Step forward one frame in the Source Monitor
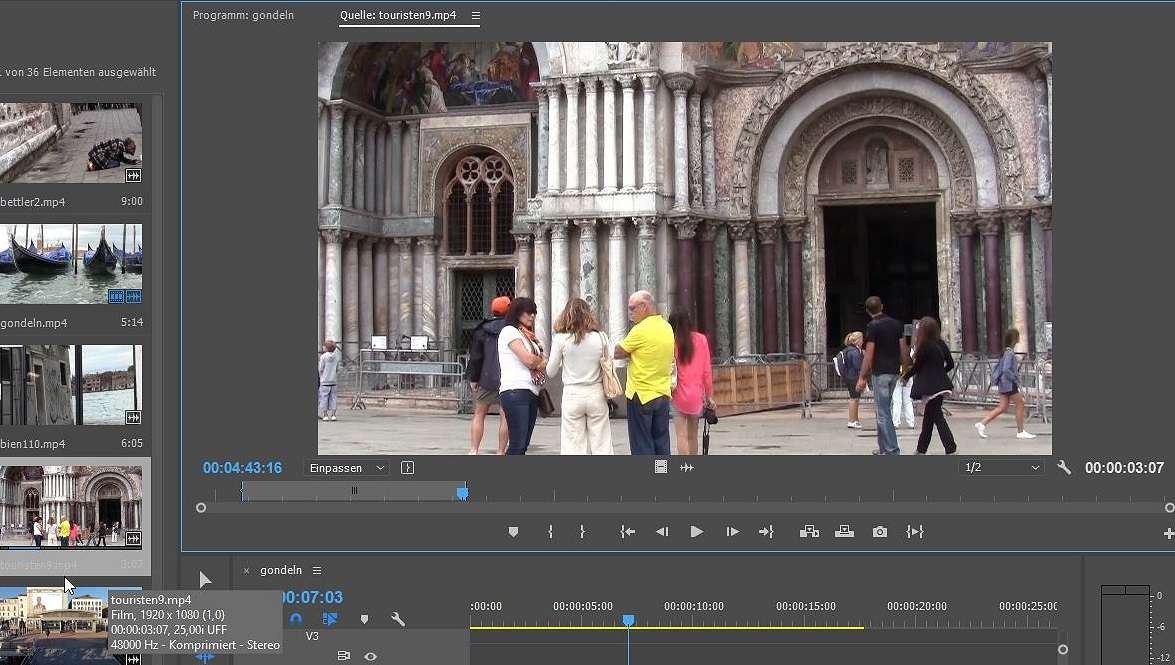The image size is (1175, 665). click(x=732, y=532)
